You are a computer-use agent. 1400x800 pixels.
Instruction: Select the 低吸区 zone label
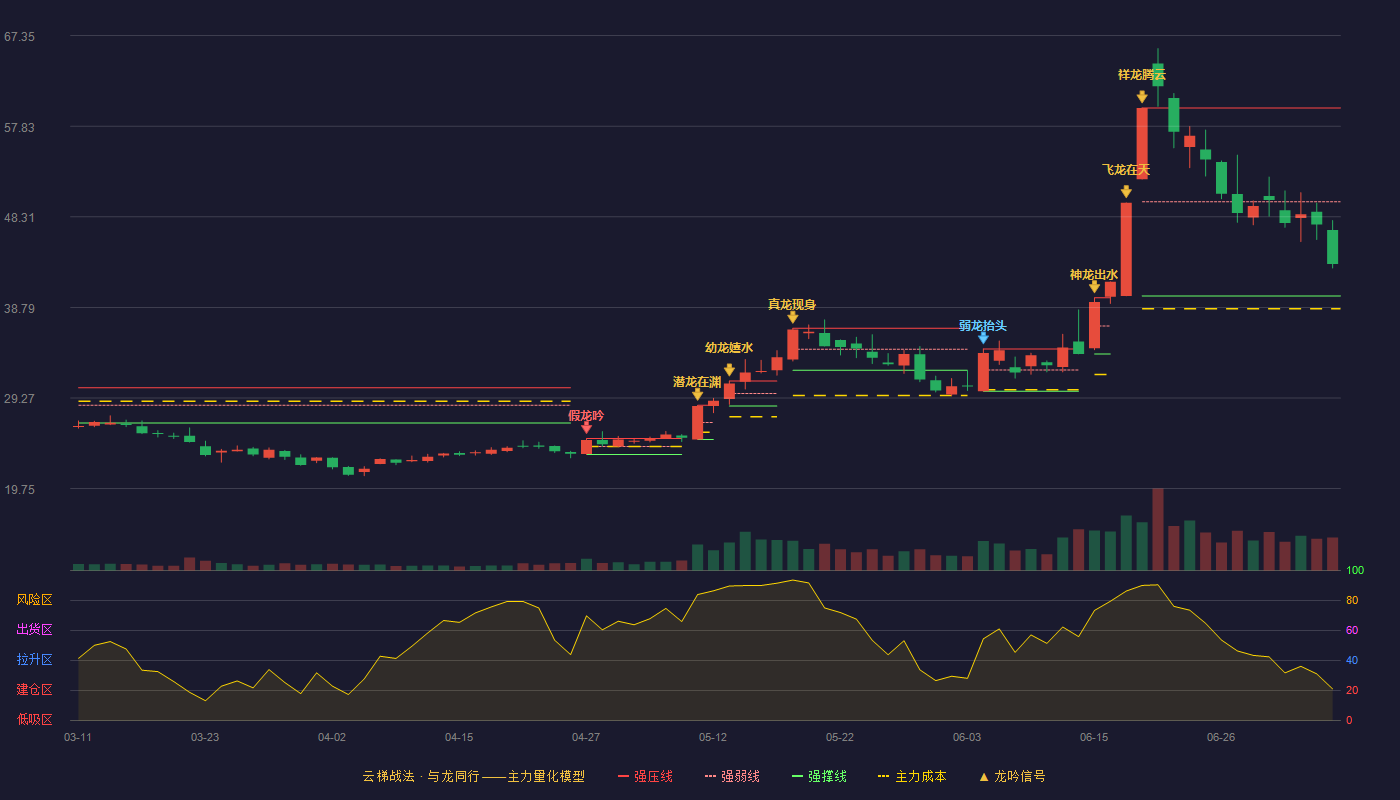(35, 719)
